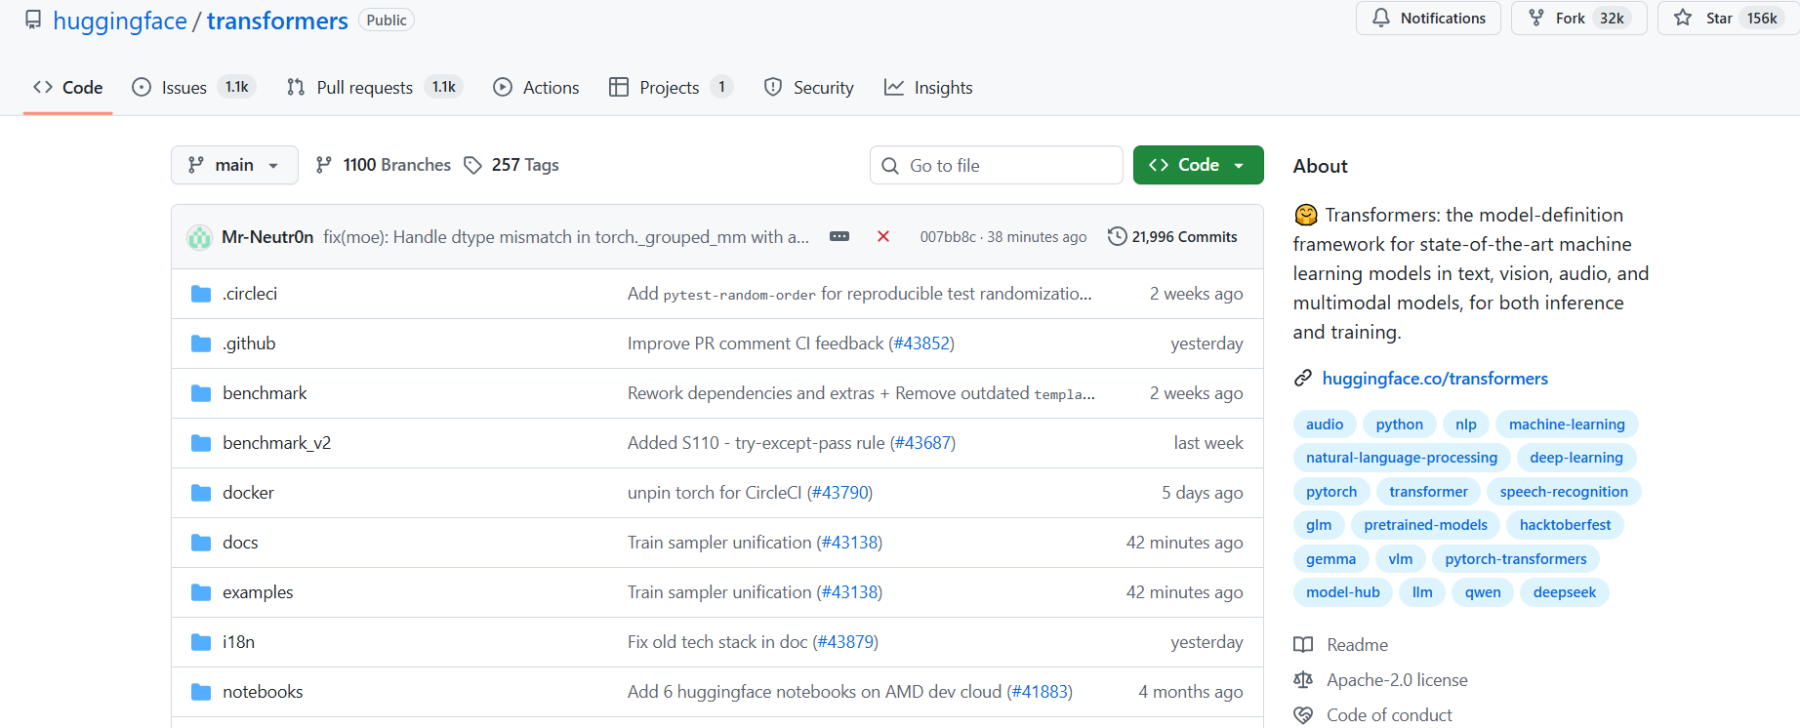Click the Notifications bell button
Screen dimensions: 1800x728
pyautogui.click(x=1428, y=18)
